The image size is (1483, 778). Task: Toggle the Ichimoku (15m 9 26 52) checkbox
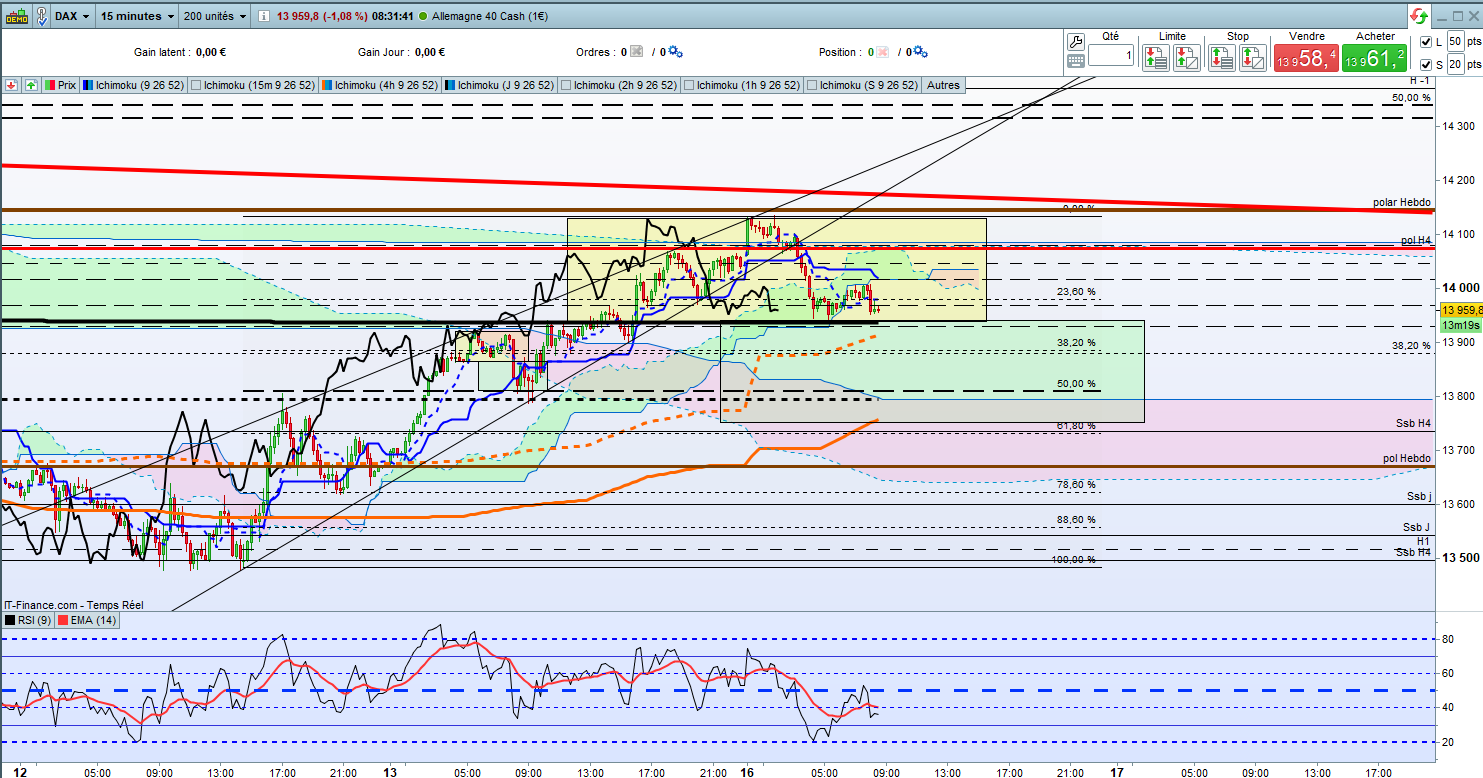click(x=196, y=85)
